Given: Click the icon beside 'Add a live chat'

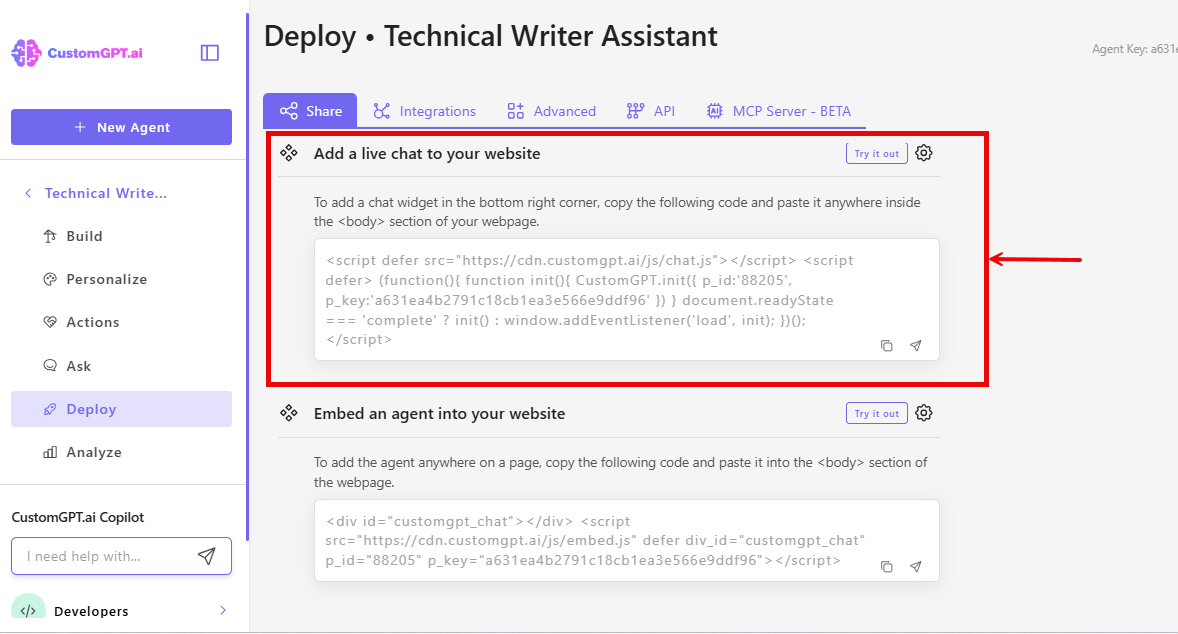Looking at the screenshot, I should click(288, 153).
